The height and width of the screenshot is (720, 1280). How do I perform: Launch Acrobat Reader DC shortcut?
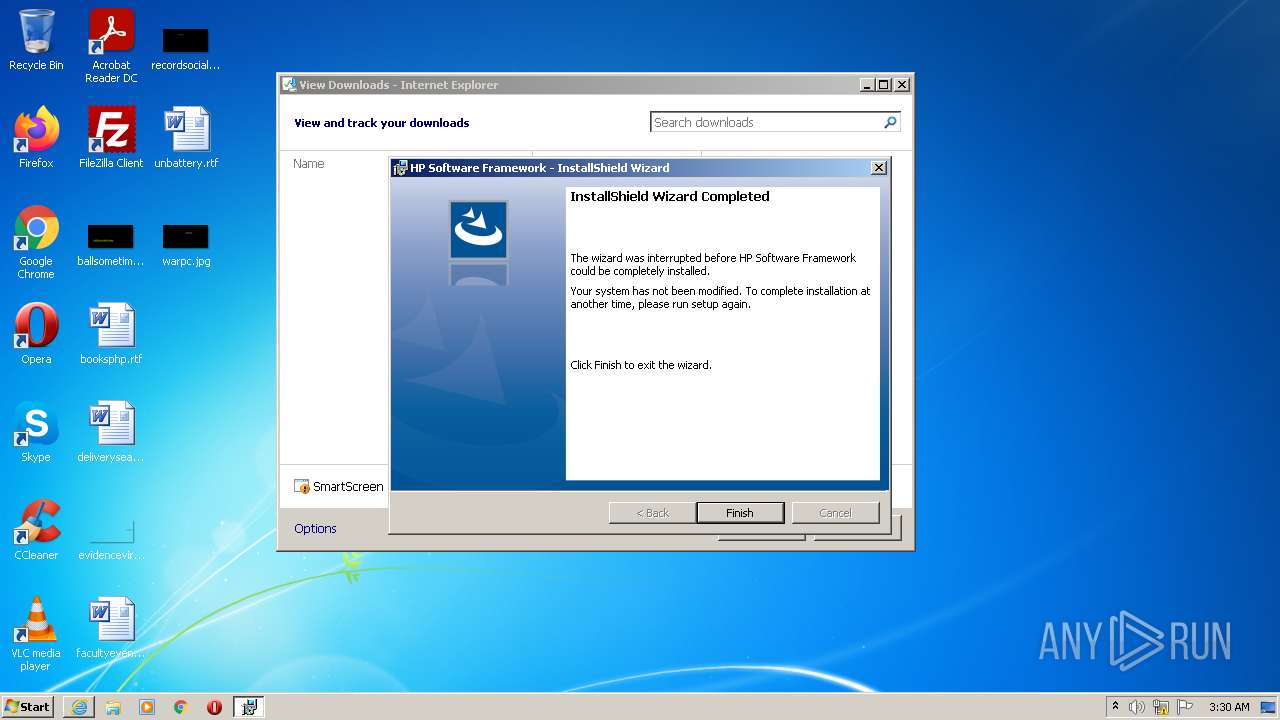(111, 46)
